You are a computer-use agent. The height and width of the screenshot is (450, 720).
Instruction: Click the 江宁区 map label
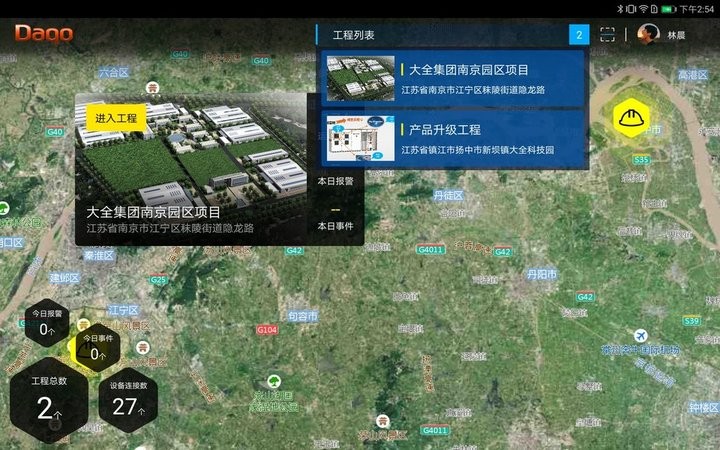pos(123,310)
